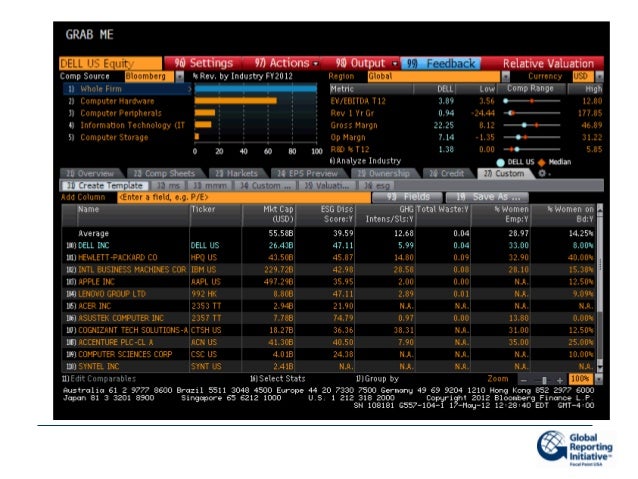Switch to the Credit tab
638x479 pixels.
447,173
